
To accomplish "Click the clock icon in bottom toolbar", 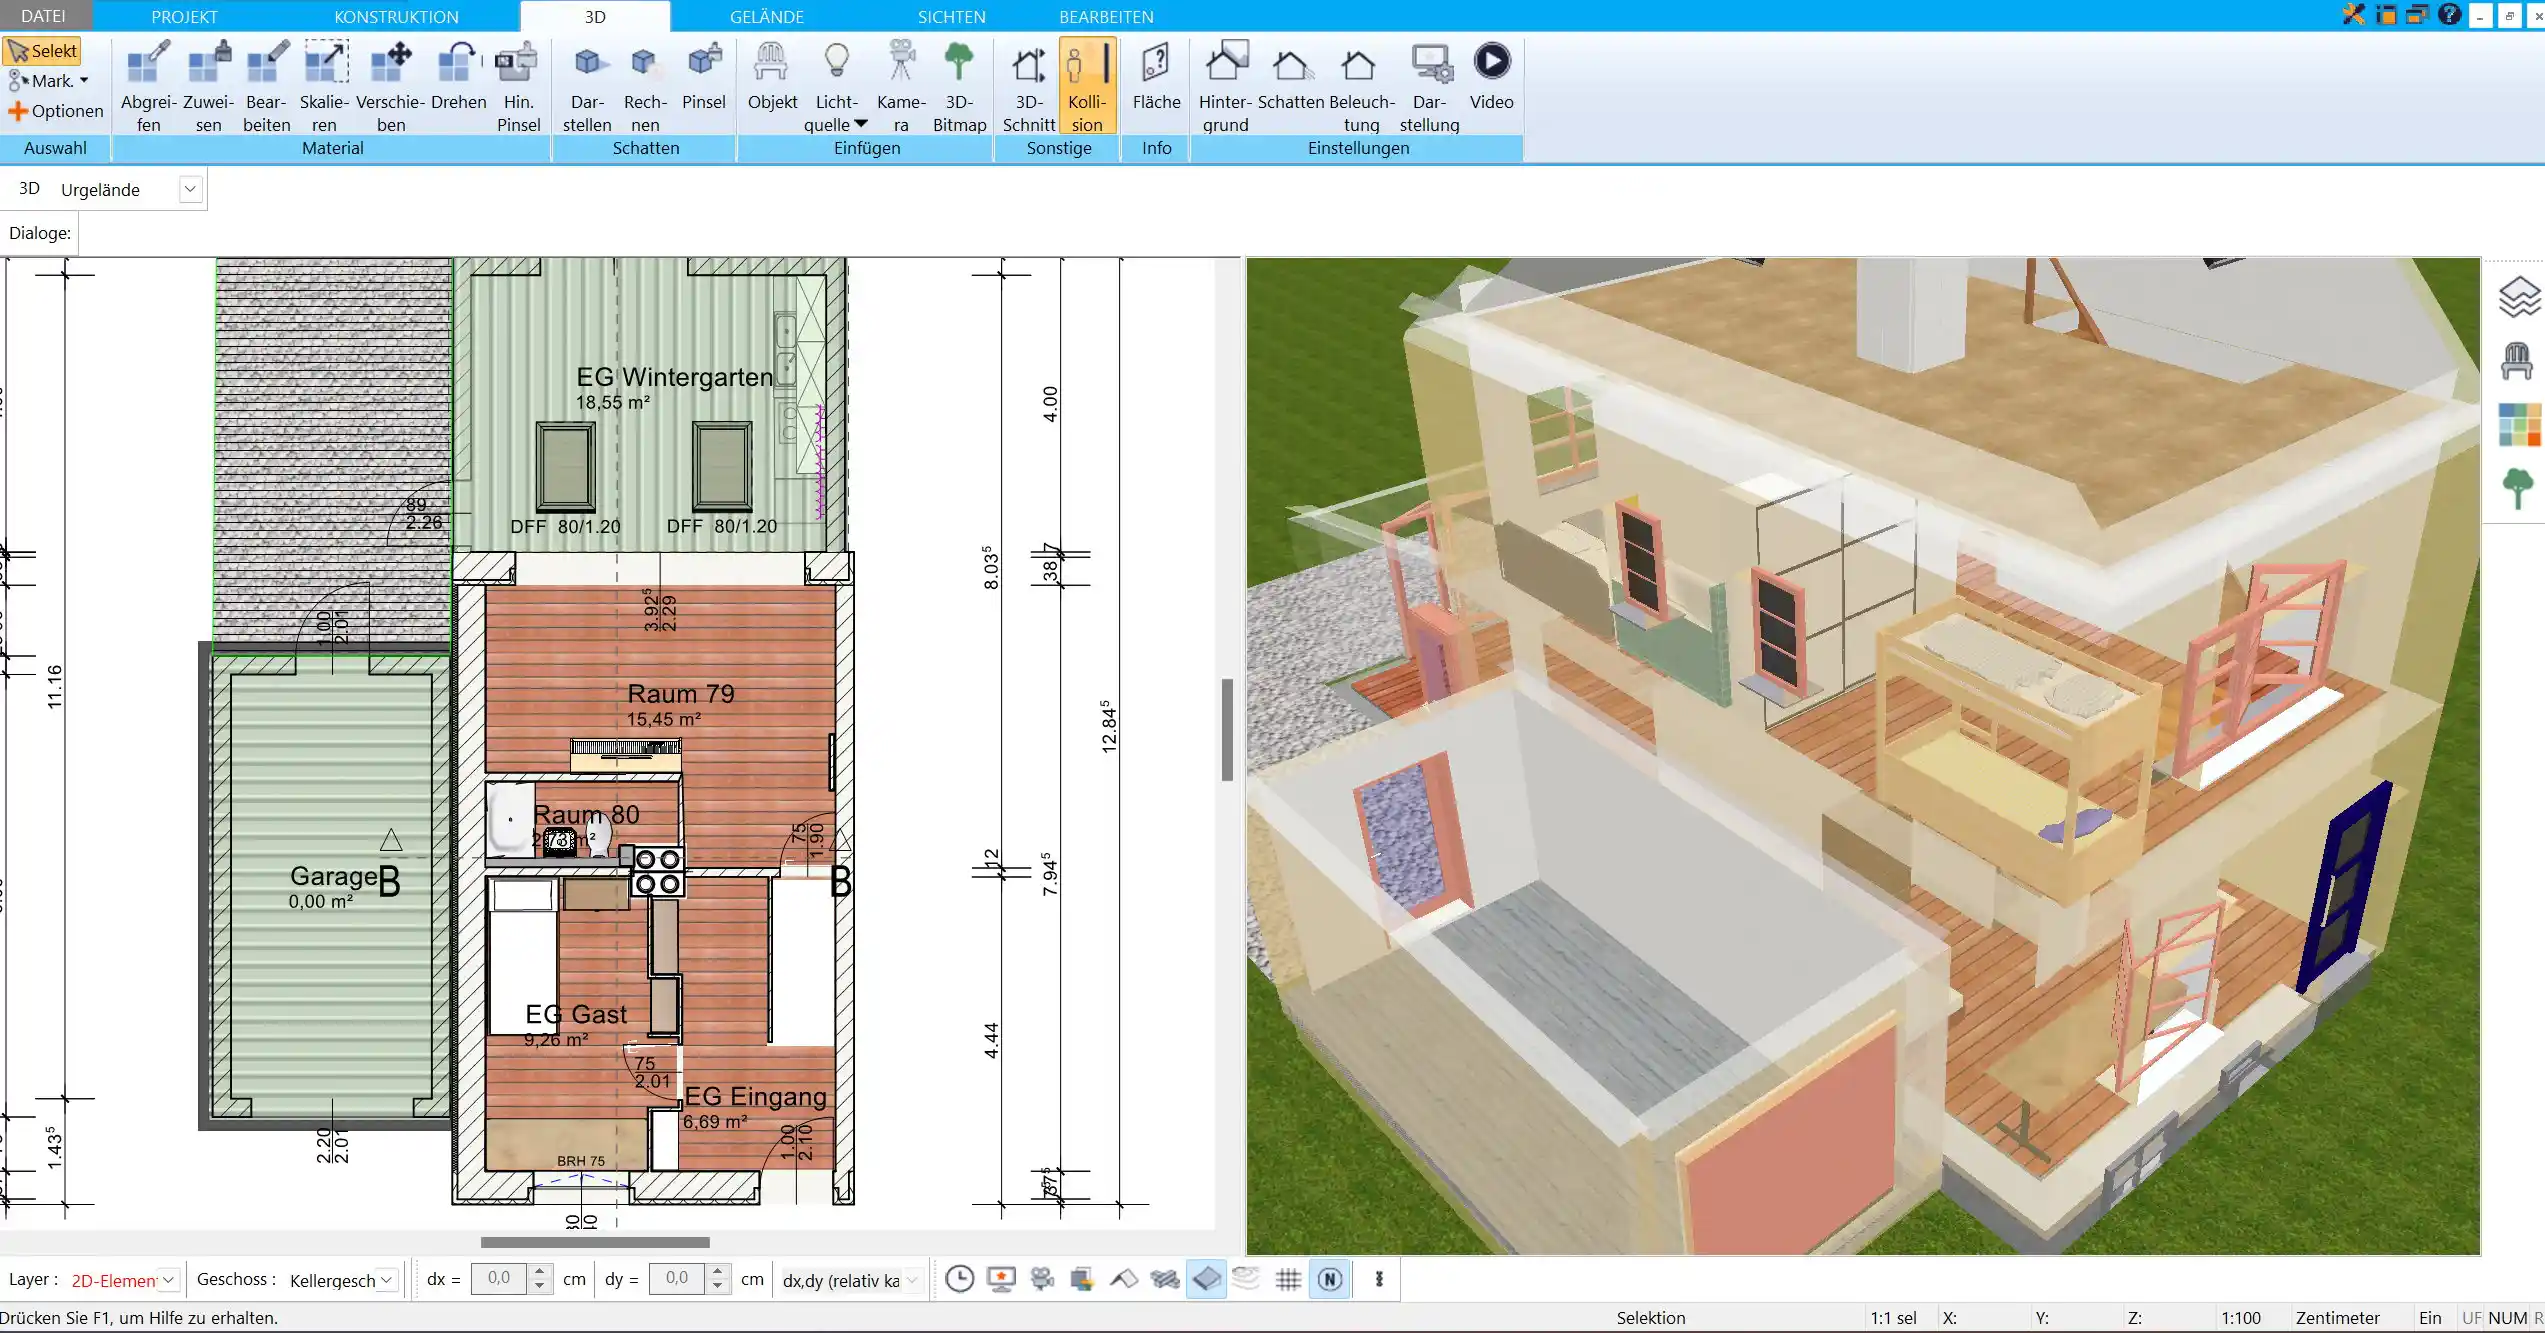I will tap(959, 1279).
